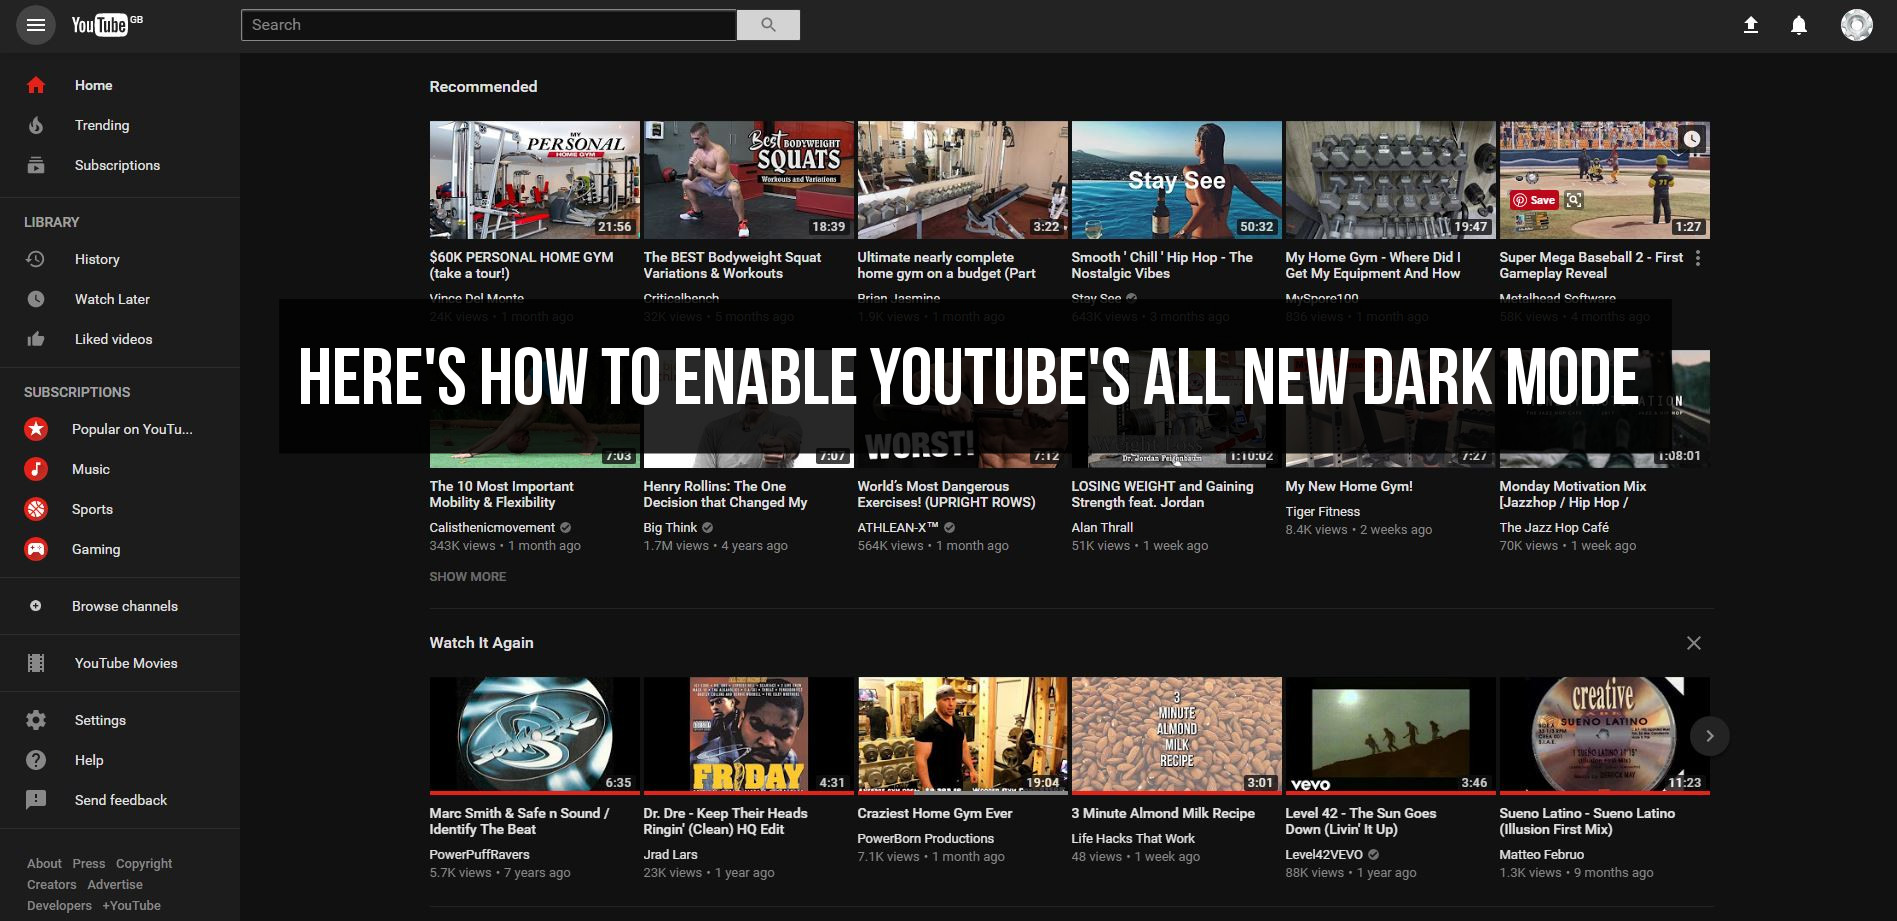Open the hamburger guide menu
Image resolution: width=1897 pixels, height=921 pixels.
coord(35,25)
